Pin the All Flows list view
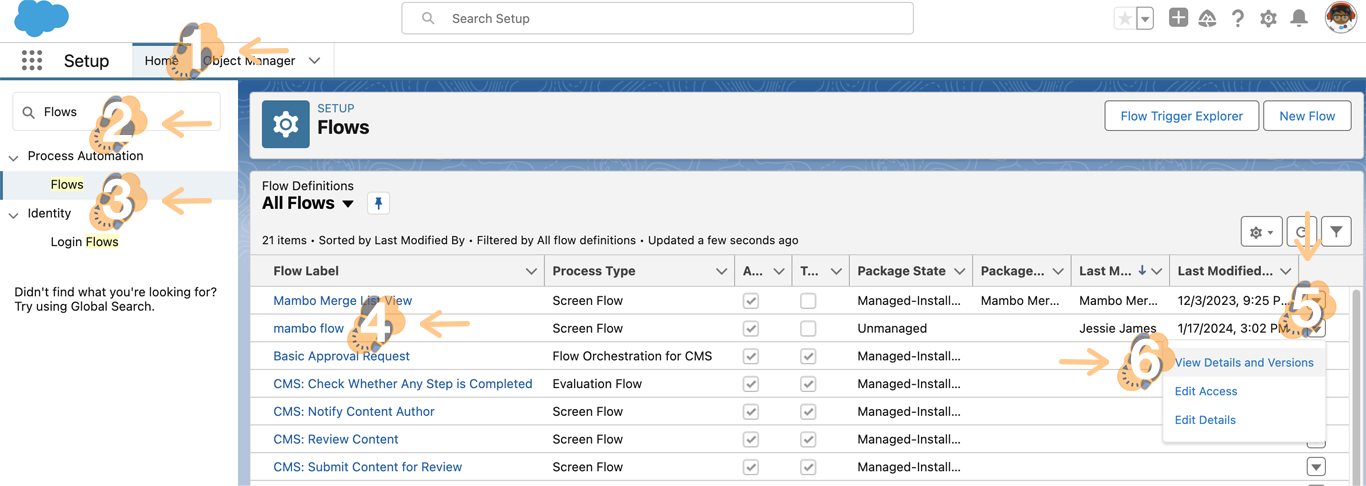Image resolution: width=1366 pixels, height=486 pixels. [378, 203]
